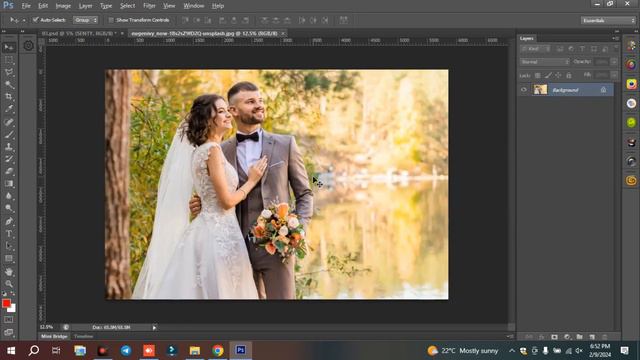This screenshot has width=640, height=360.
Task: Toggle type layer filter in Layers panel
Action: click(582, 49)
